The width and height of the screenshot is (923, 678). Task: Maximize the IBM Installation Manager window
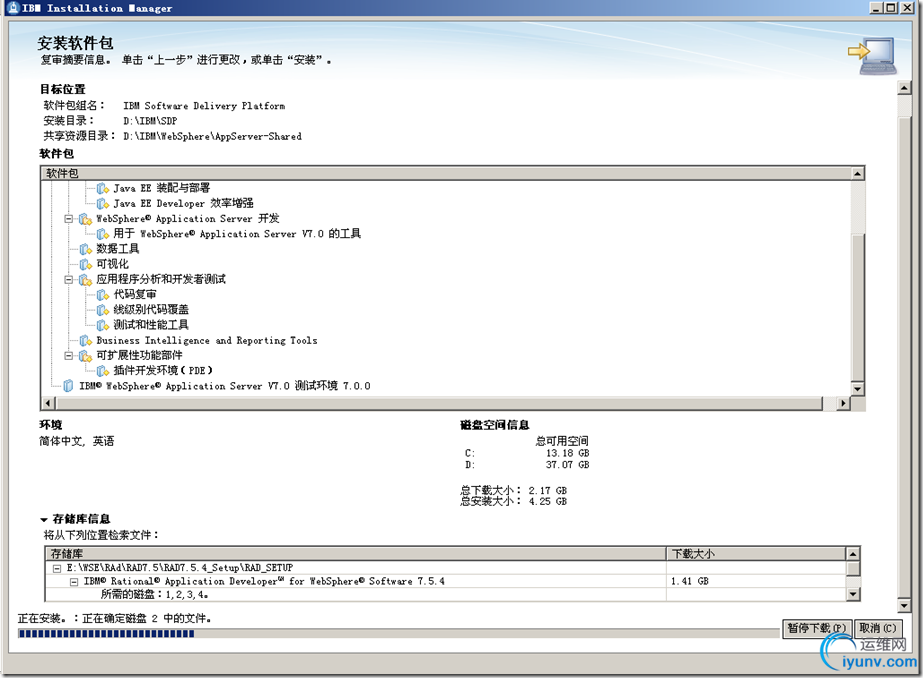point(891,8)
